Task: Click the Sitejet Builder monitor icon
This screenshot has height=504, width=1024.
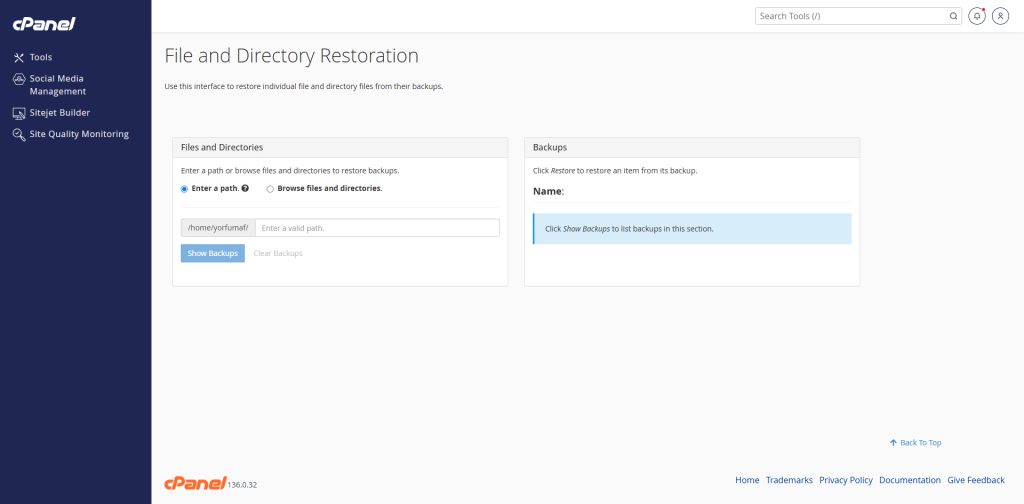Action: click(x=19, y=113)
